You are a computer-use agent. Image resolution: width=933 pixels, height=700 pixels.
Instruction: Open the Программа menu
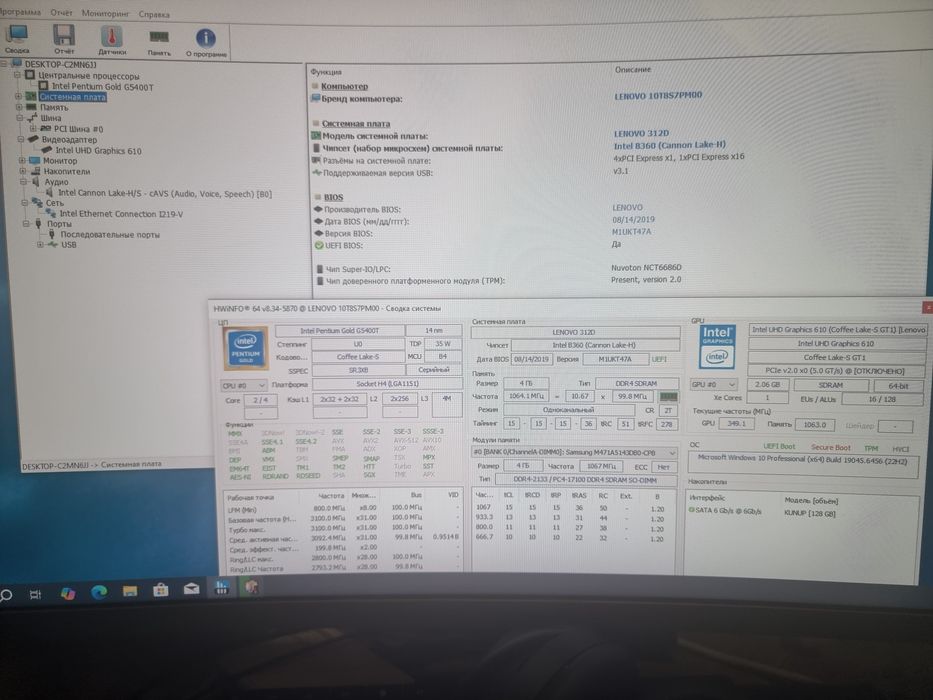pyautogui.click(x=20, y=12)
